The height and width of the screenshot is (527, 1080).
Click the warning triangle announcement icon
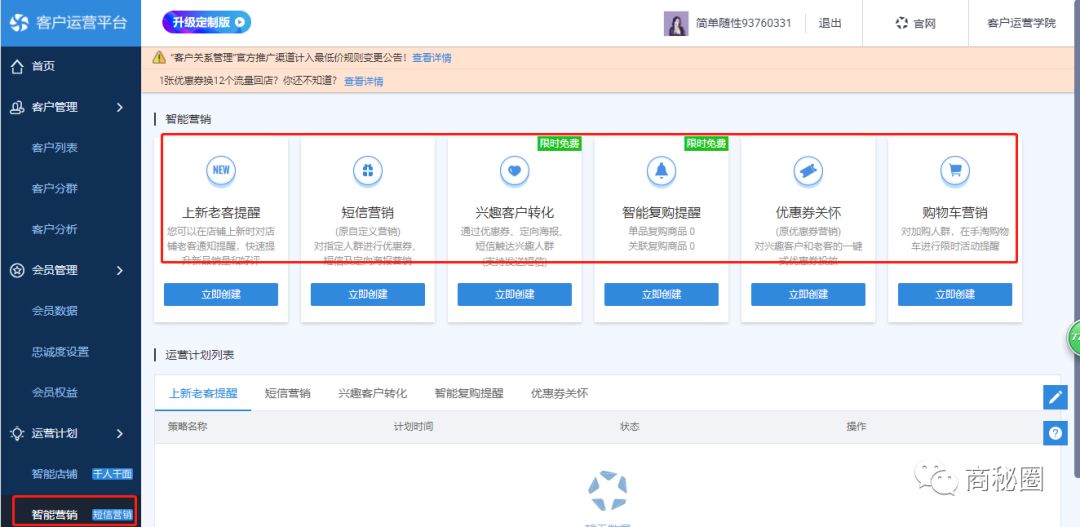click(159, 58)
